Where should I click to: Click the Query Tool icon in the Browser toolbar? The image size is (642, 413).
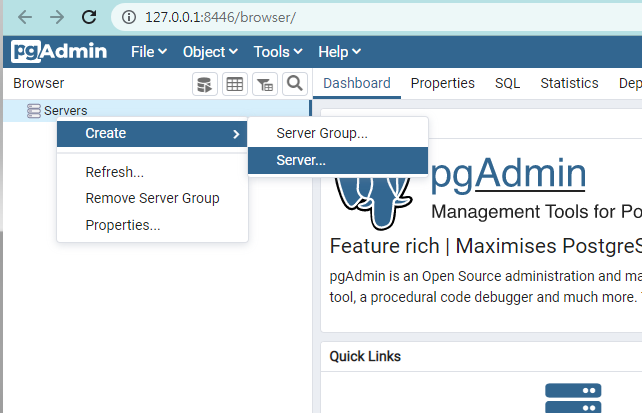[205, 84]
